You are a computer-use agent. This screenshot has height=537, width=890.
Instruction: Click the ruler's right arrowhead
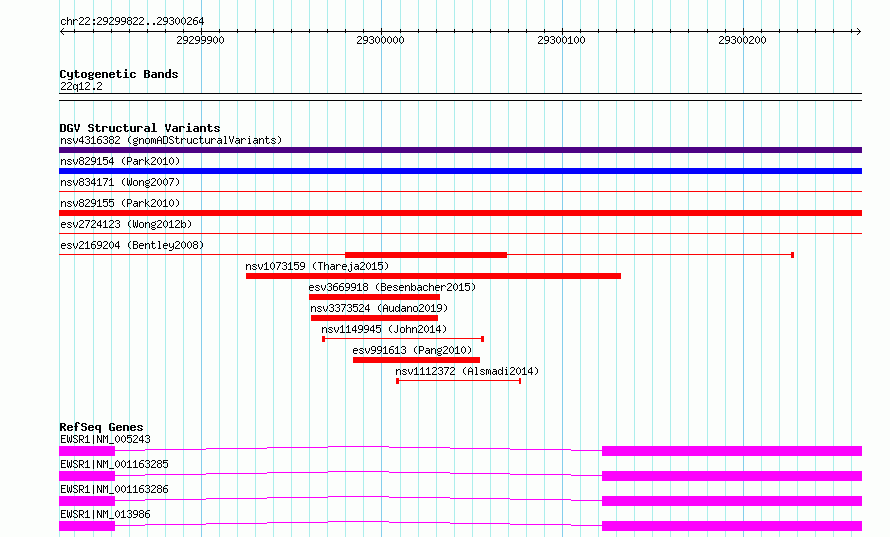[x=858, y=31]
